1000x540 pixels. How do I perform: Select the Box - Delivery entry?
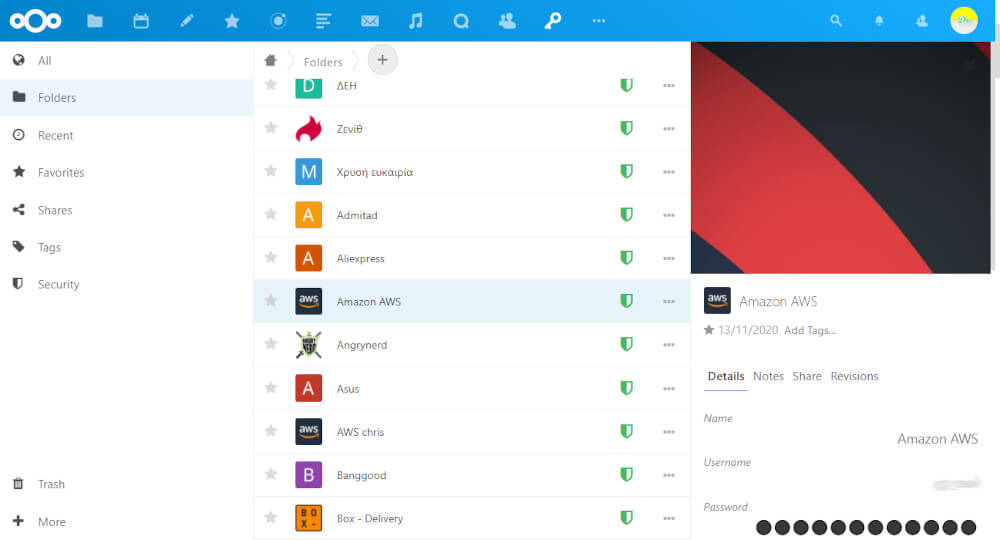(472, 518)
